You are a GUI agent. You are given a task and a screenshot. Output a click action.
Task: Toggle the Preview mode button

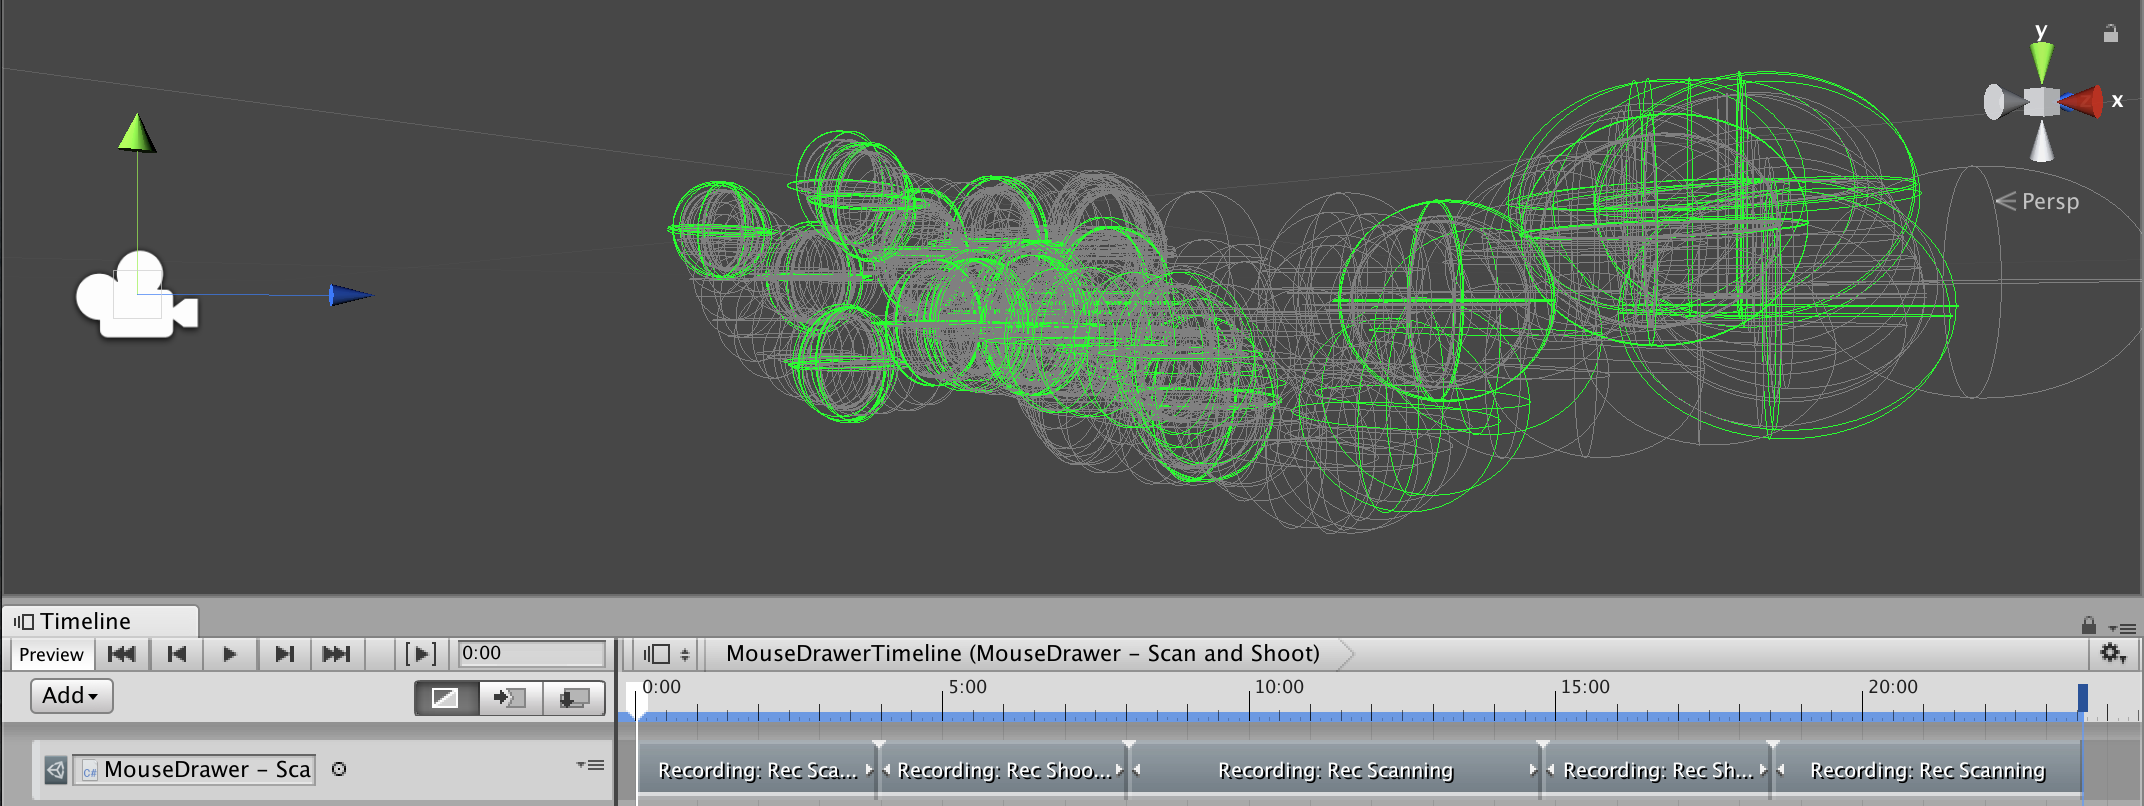tap(52, 654)
